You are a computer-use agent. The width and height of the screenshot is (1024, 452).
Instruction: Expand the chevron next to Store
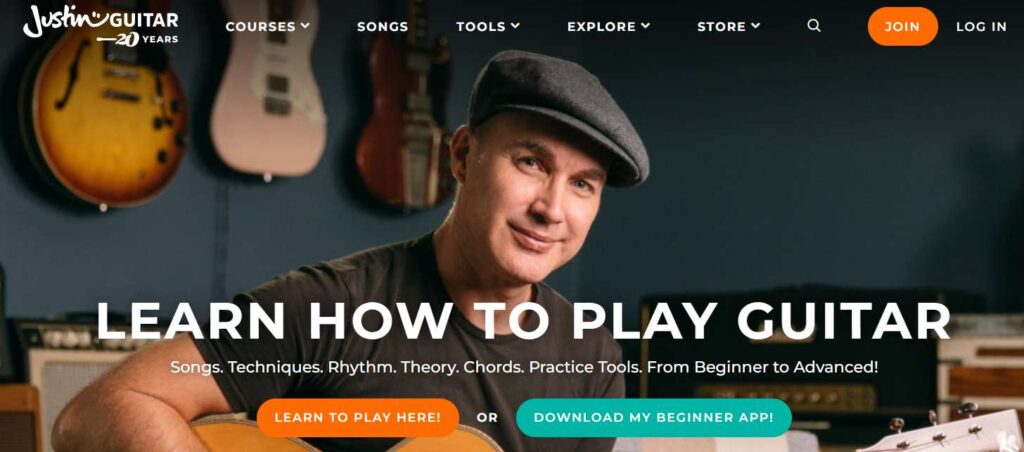click(x=756, y=26)
